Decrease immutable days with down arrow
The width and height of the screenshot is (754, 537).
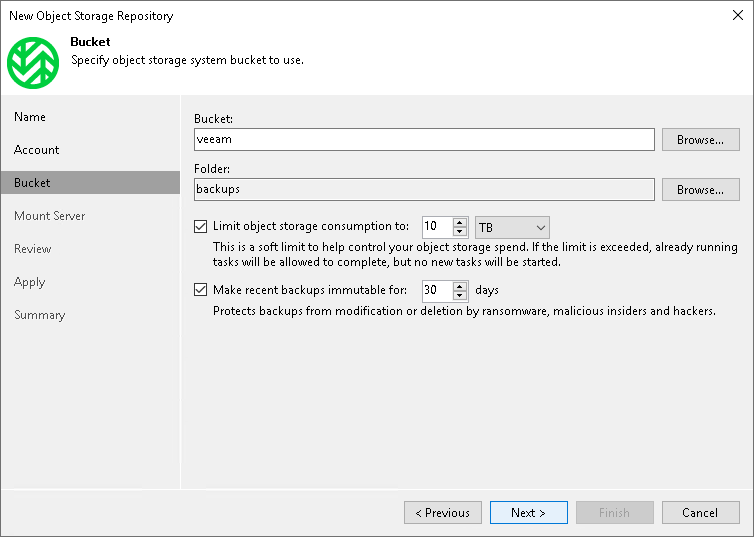click(x=460, y=295)
